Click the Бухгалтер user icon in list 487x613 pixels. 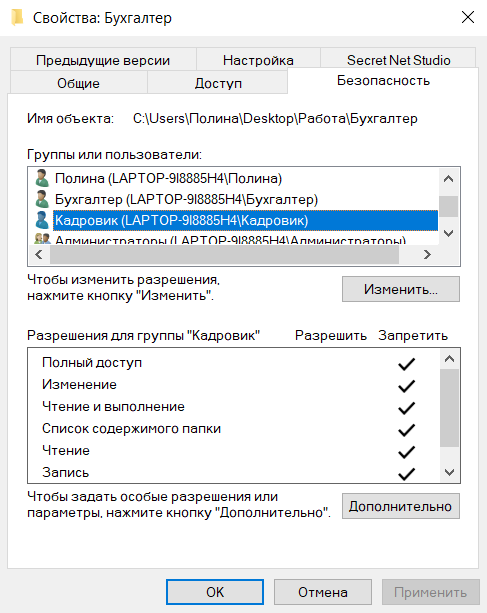42,199
